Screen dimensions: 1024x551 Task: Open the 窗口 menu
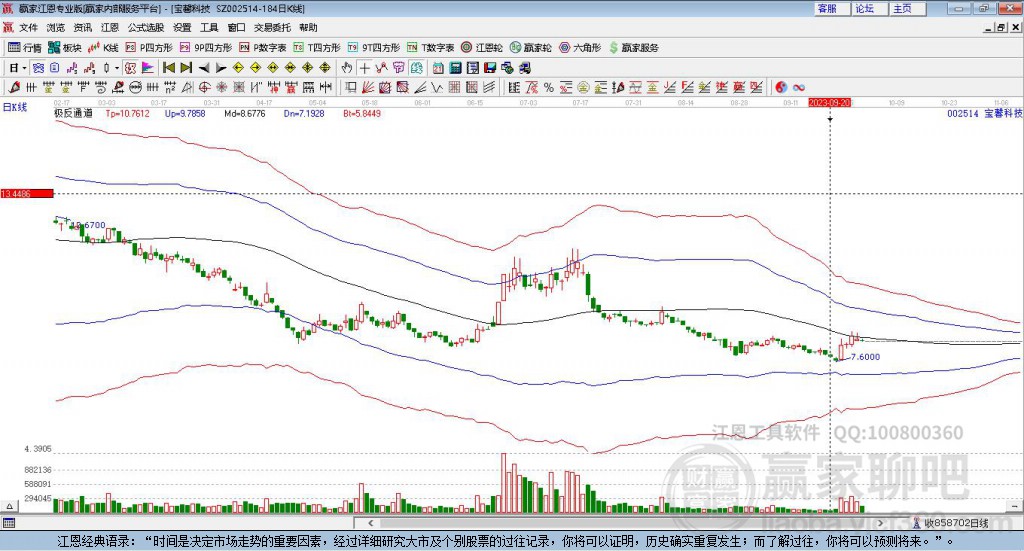[x=236, y=27]
